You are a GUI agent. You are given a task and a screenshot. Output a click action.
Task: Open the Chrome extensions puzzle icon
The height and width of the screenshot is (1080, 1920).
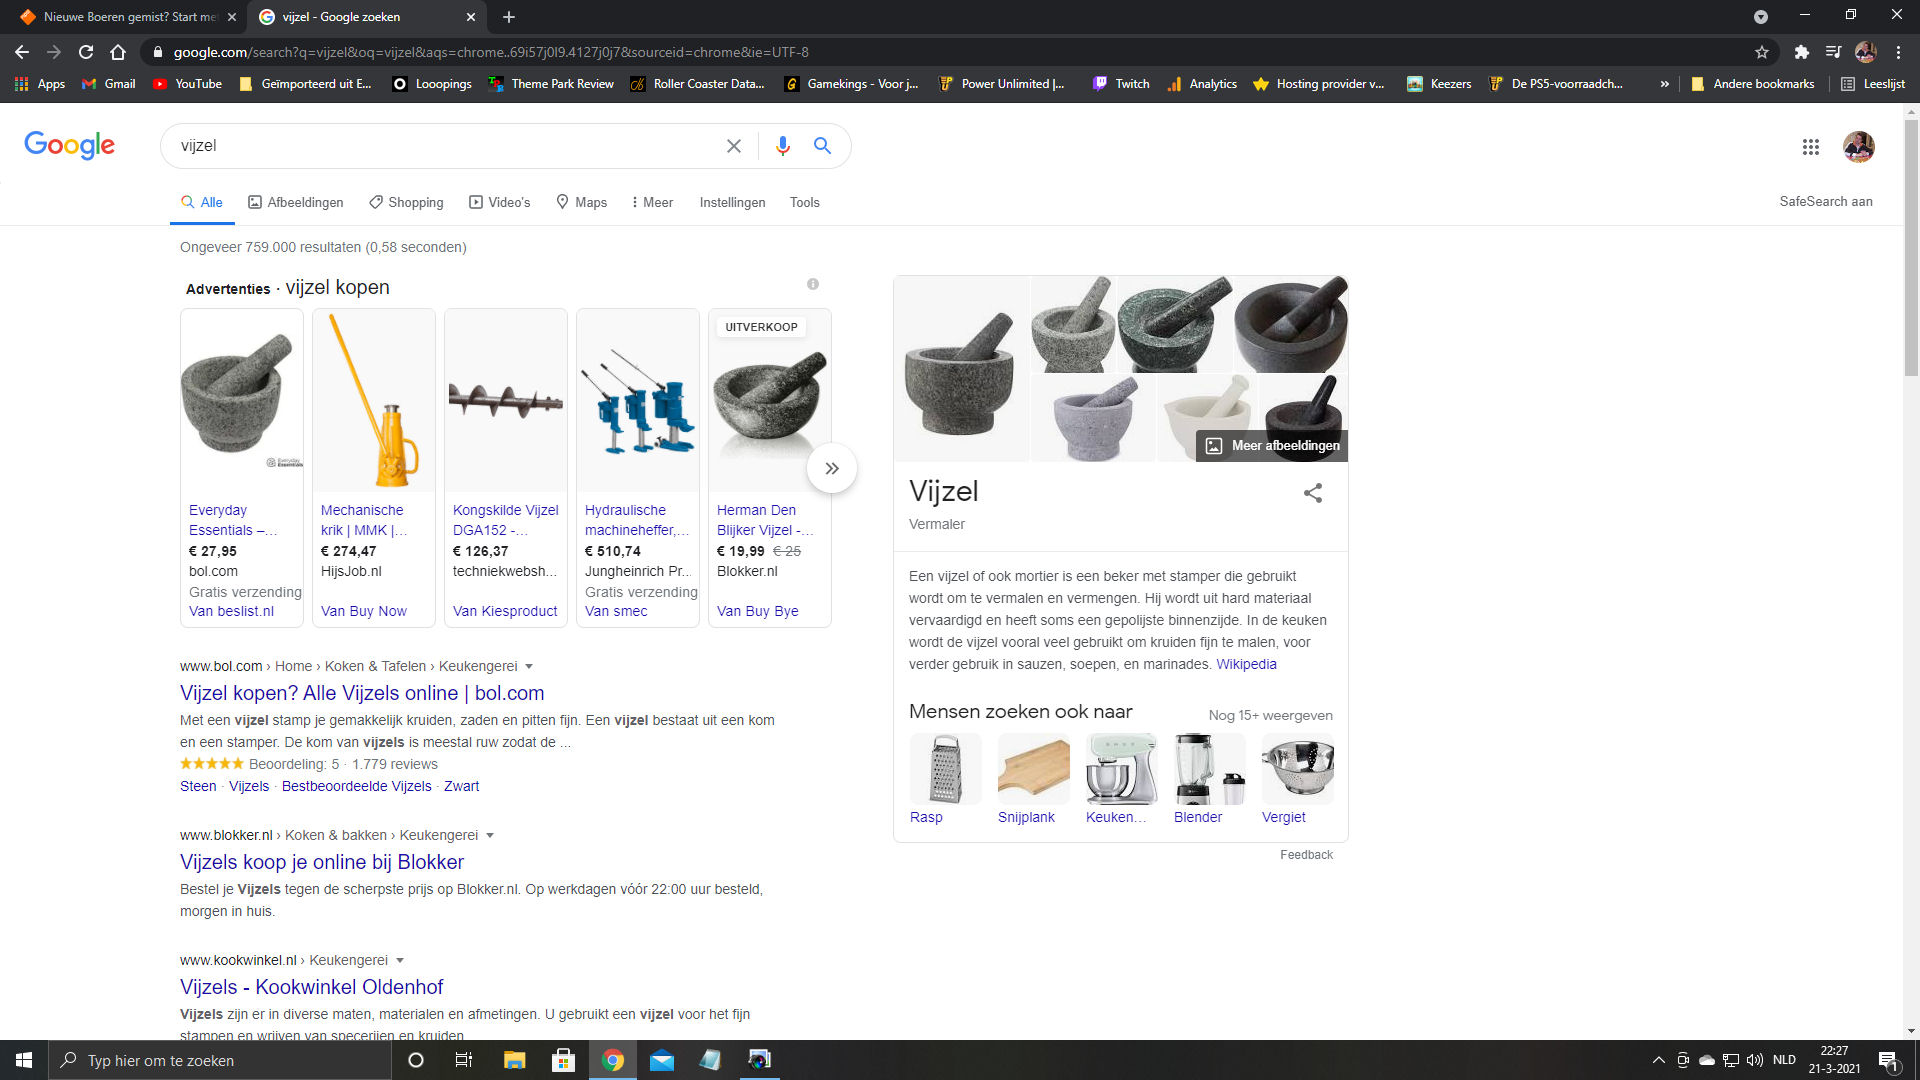[1802, 52]
